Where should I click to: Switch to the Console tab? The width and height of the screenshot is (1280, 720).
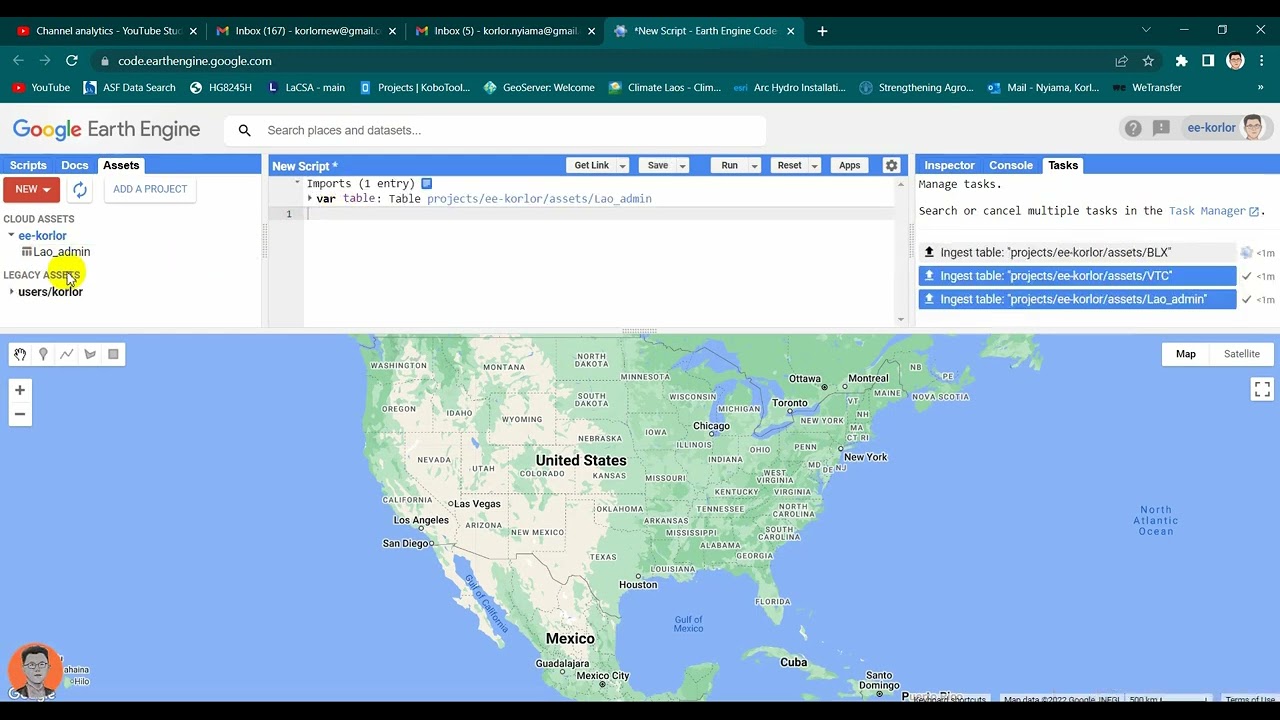(1011, 165)
